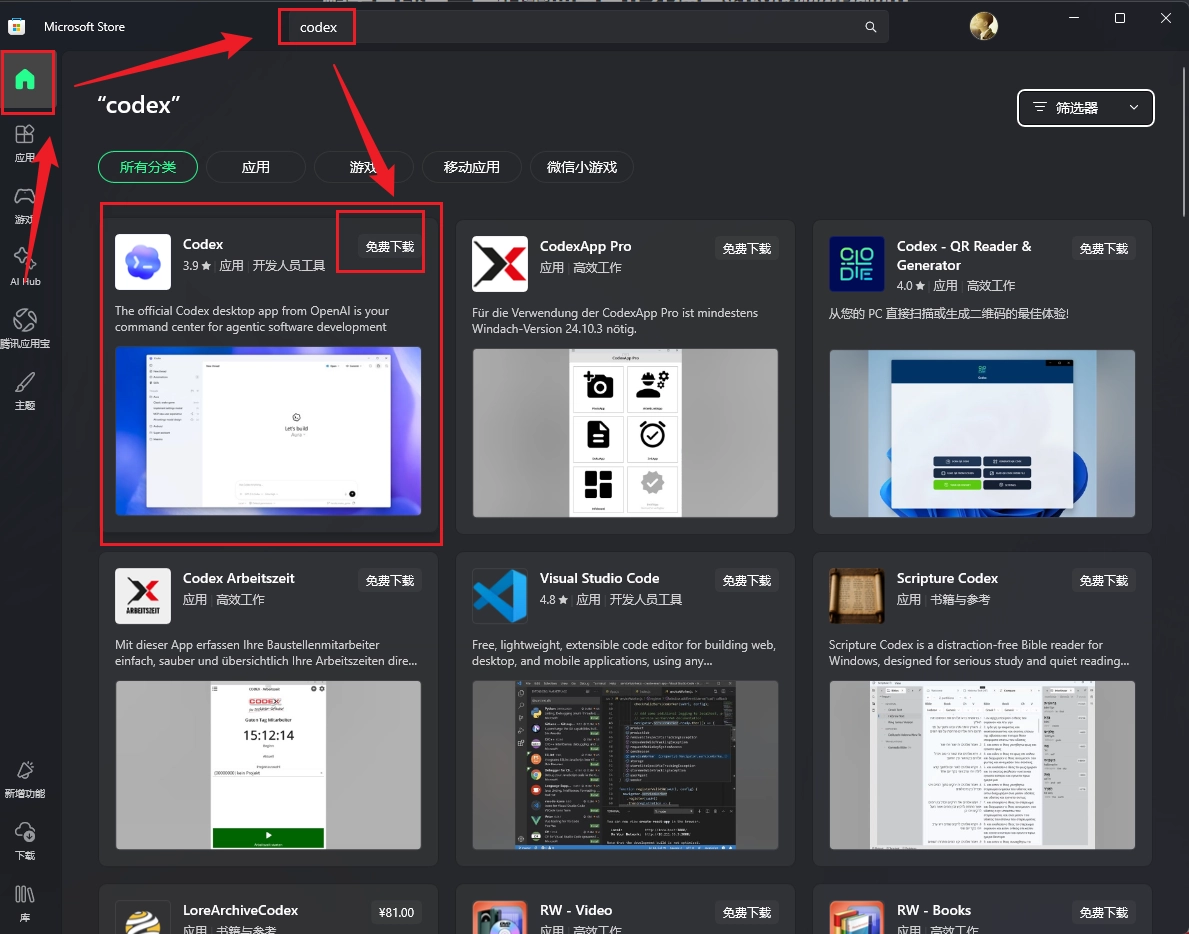Click the Codex Arbeitszeit screenshot thumbnail
Screen dimensions: 1189x934
coord(268,765)
